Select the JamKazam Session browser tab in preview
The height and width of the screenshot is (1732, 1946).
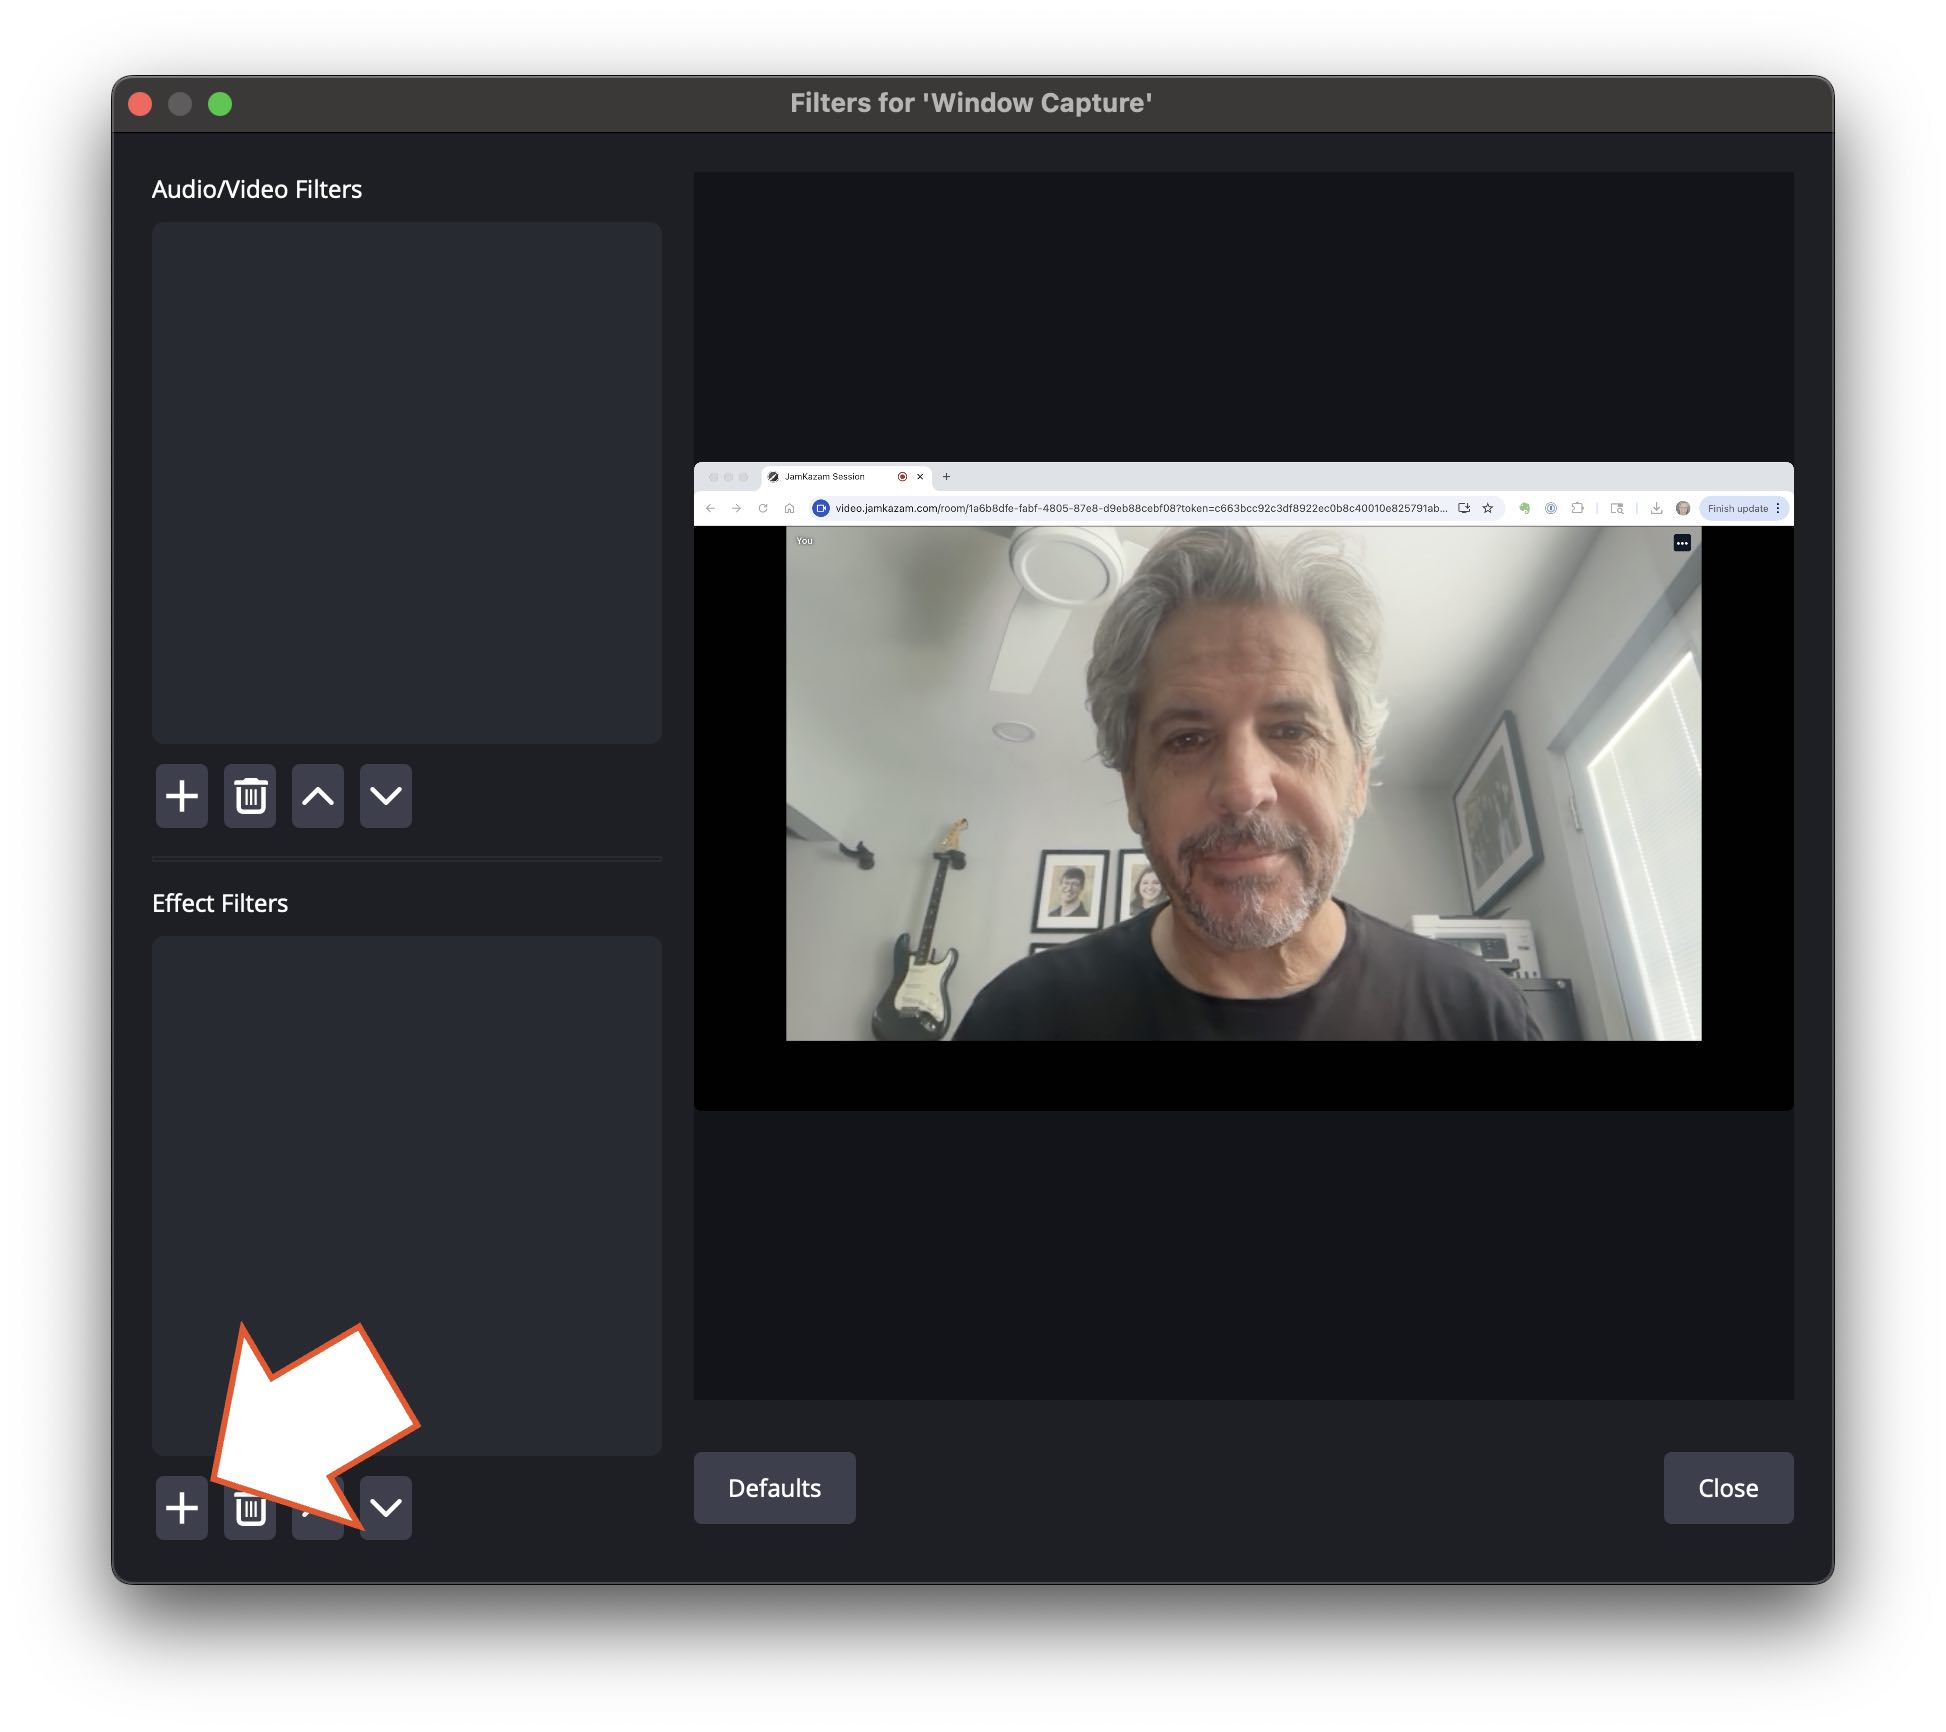(x=824, y=477)
